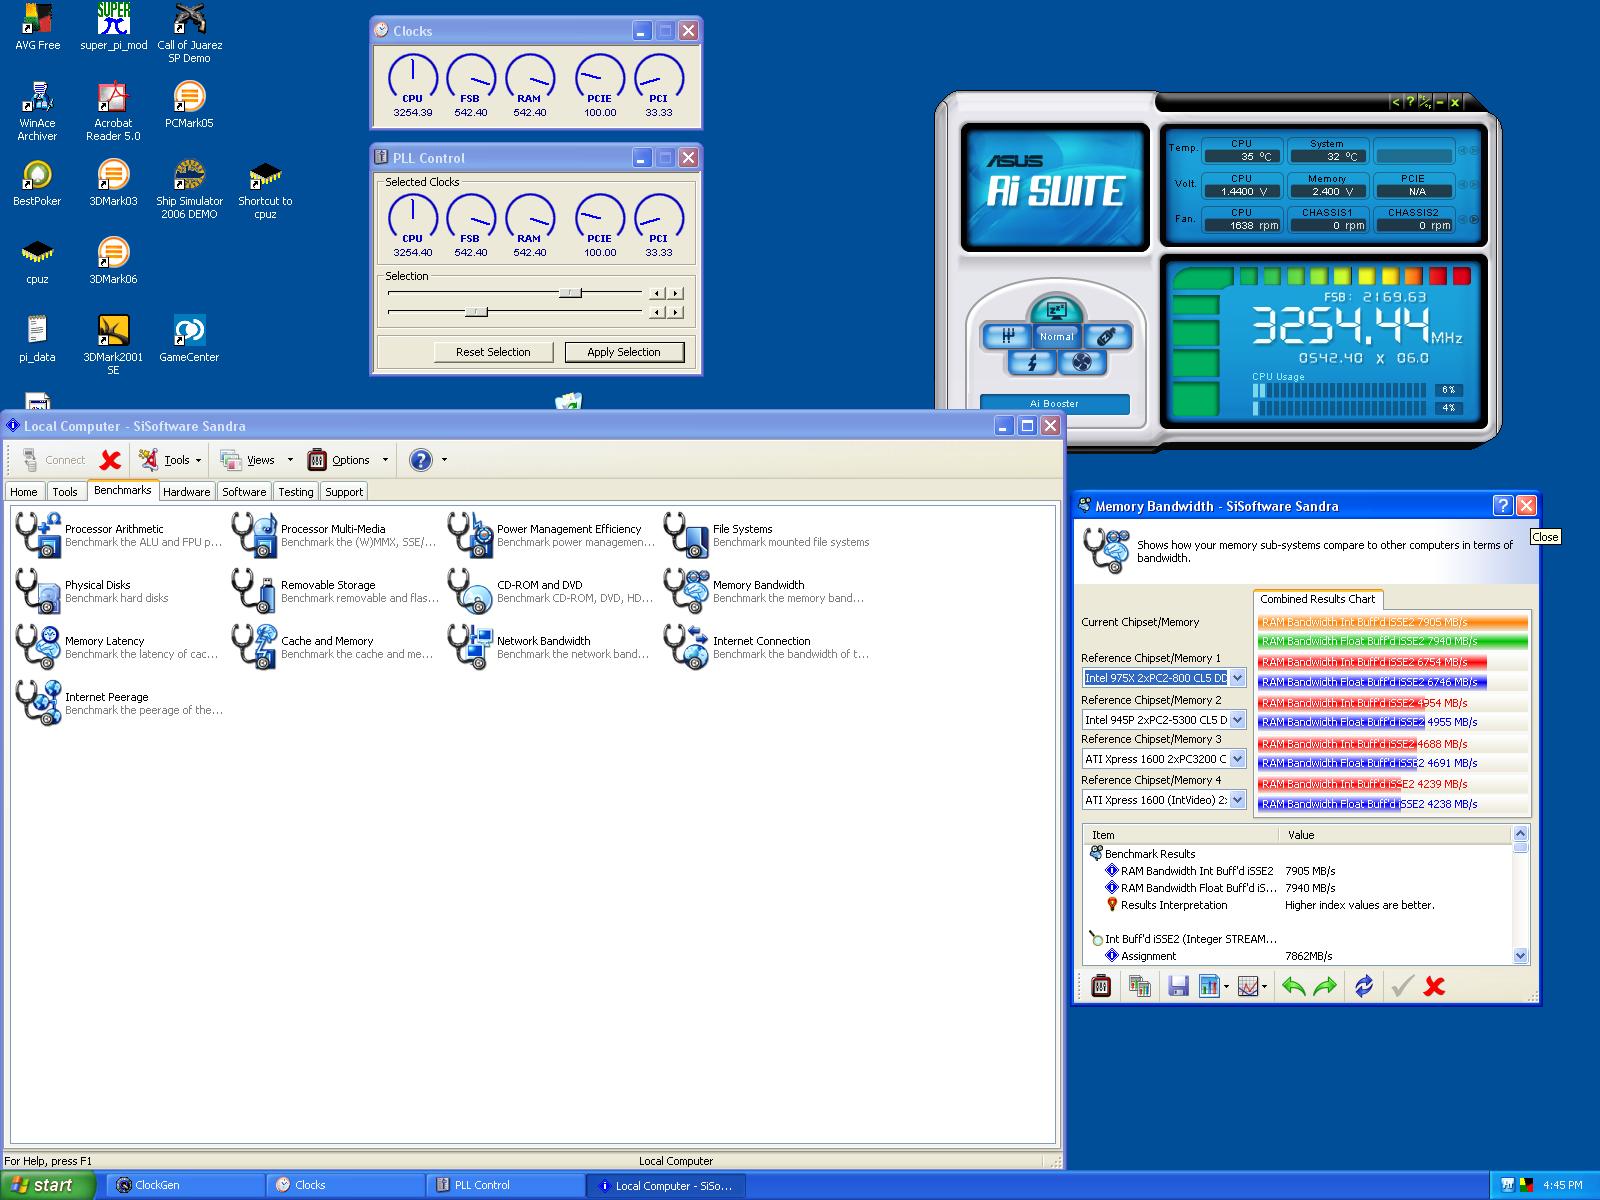The width and height of the screenshot is (1600, 1200).
Task: Click the green forward arrow in Memory Bandwidth window
Action: (1325, 986)
